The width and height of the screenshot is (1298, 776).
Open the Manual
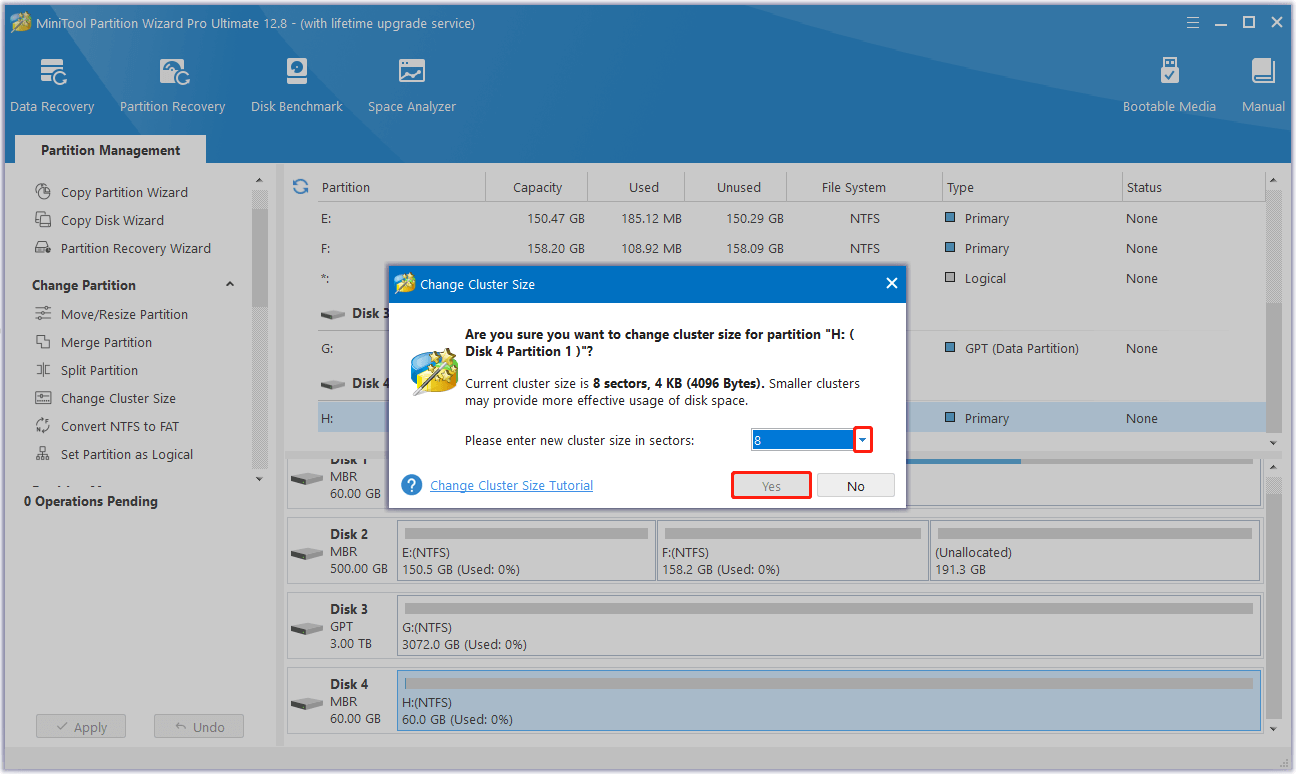click(x=1263, y=86)
